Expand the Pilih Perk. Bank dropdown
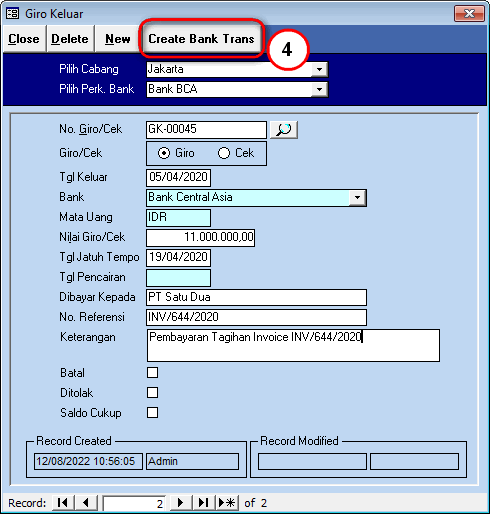Screen dimensions: 490x514 point(319,89)
